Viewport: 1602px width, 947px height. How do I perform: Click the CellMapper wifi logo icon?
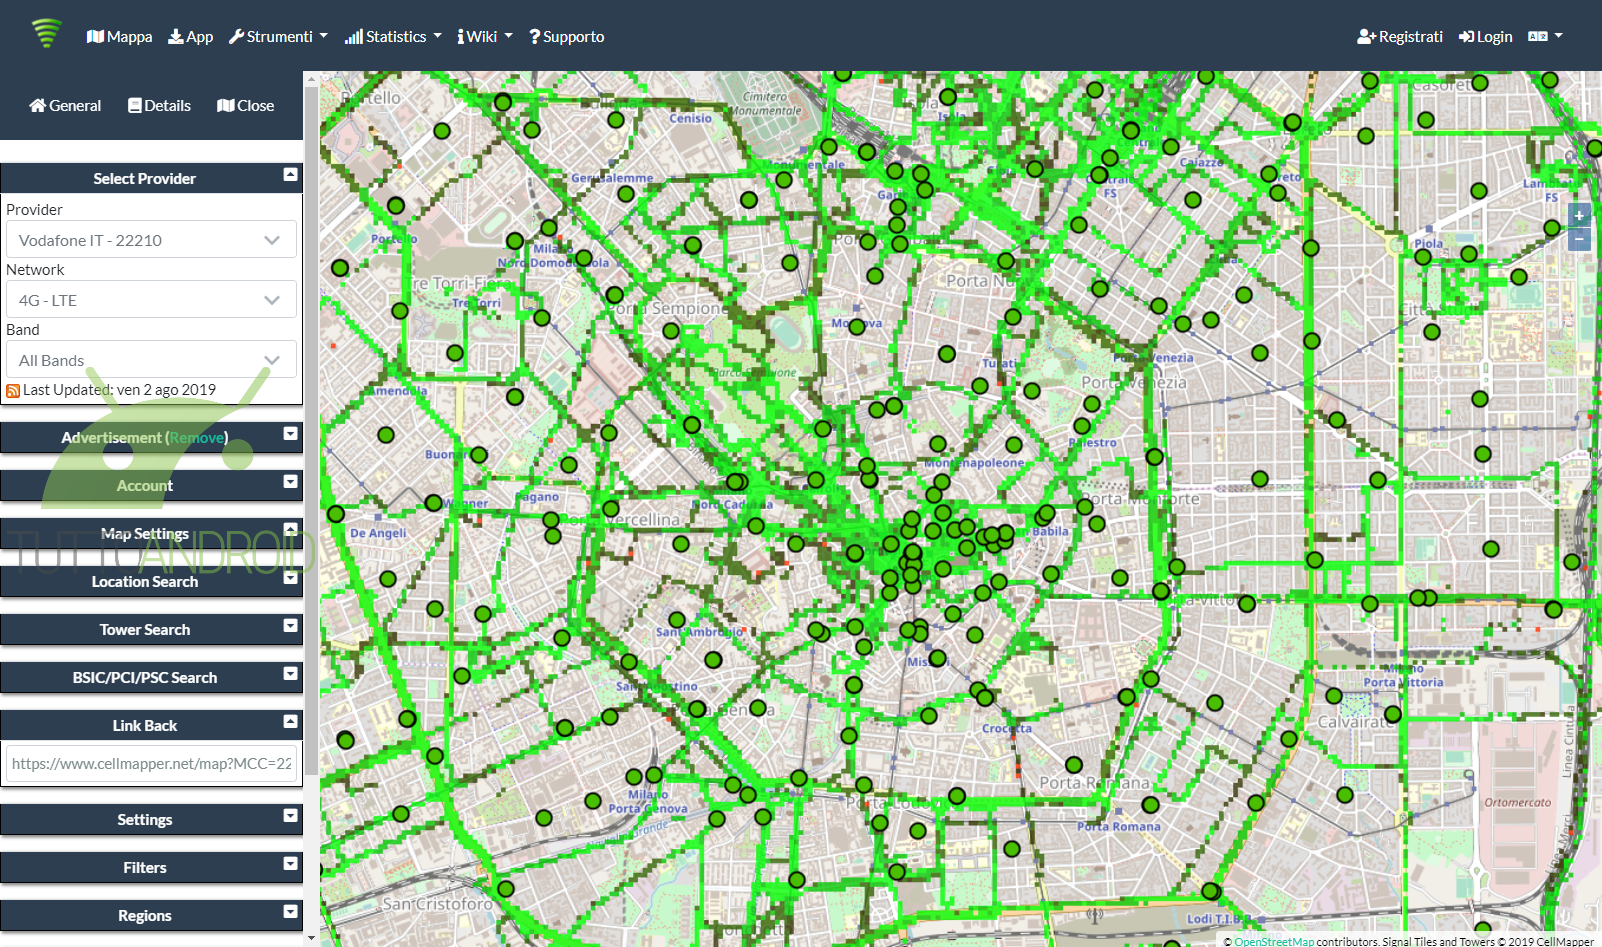click(x=46, y=33)
